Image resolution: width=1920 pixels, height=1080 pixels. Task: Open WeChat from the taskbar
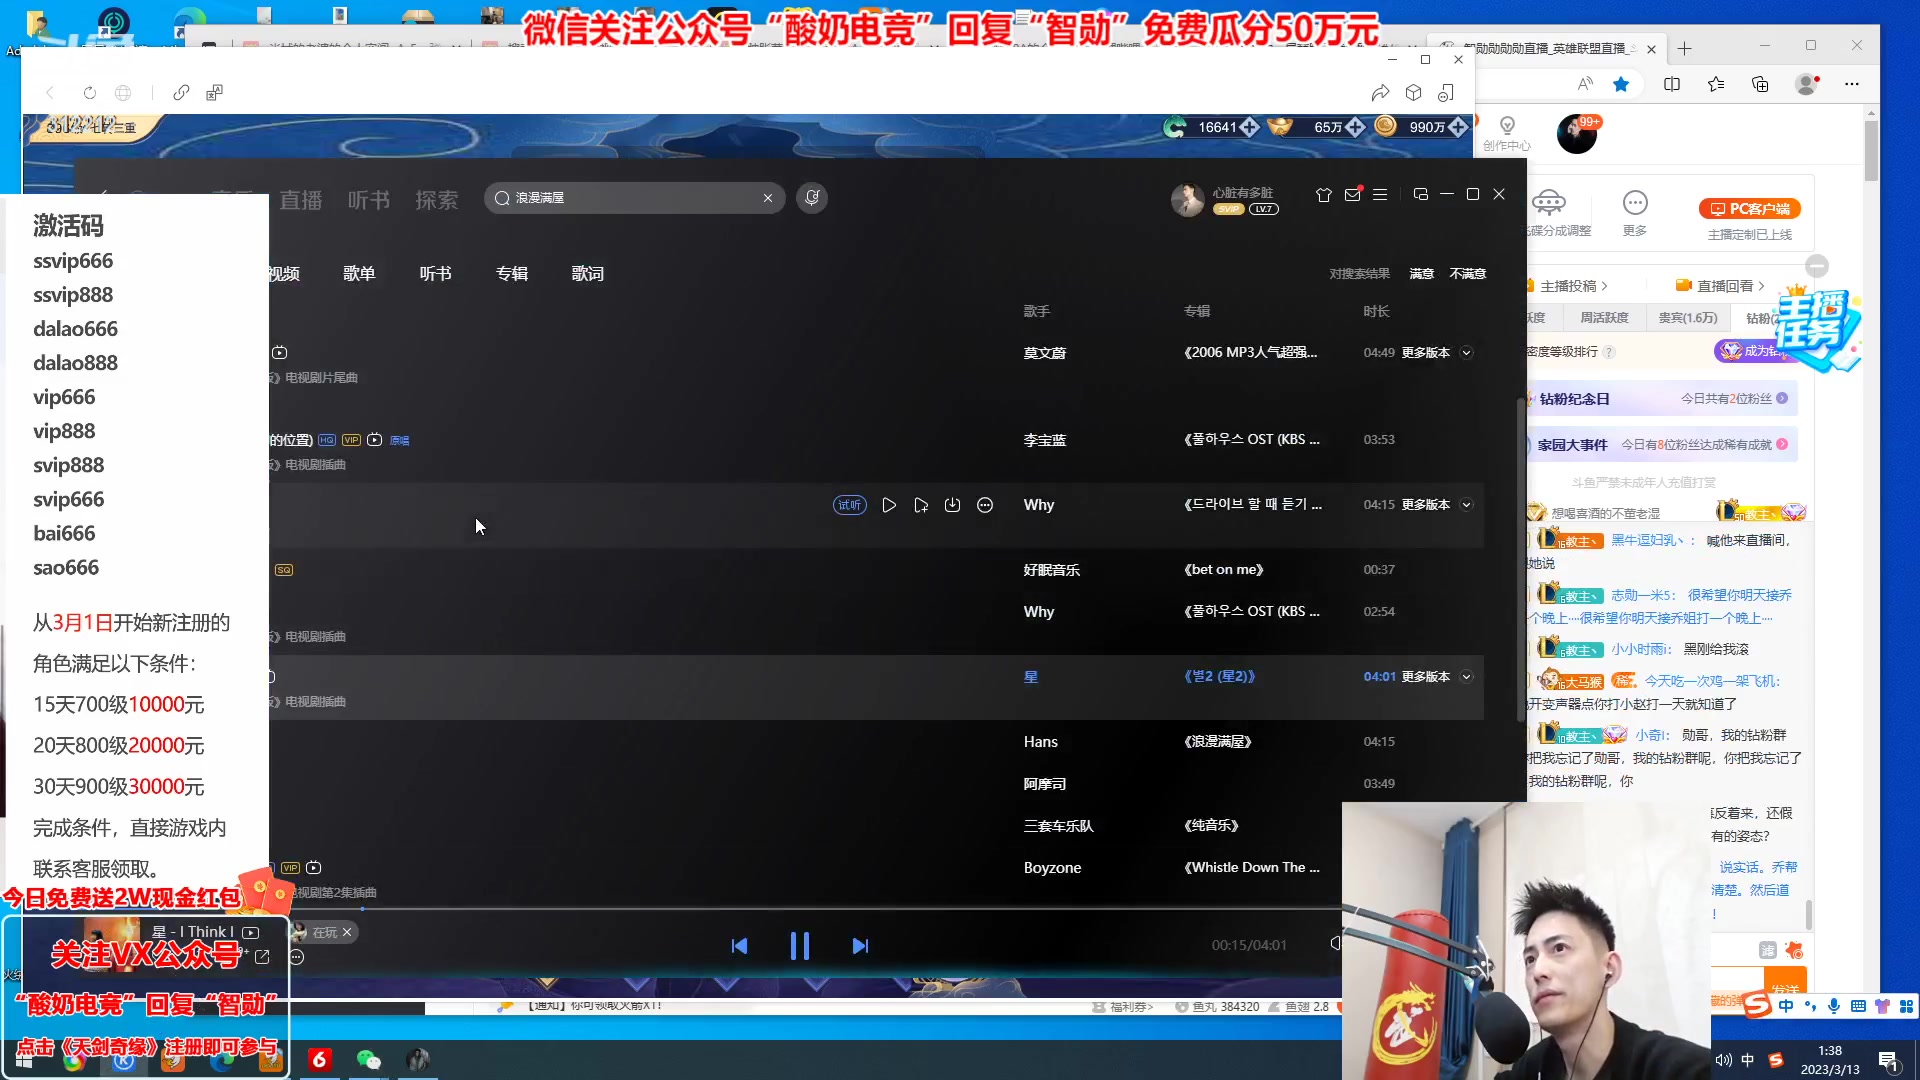click(x=369, y=1060)
